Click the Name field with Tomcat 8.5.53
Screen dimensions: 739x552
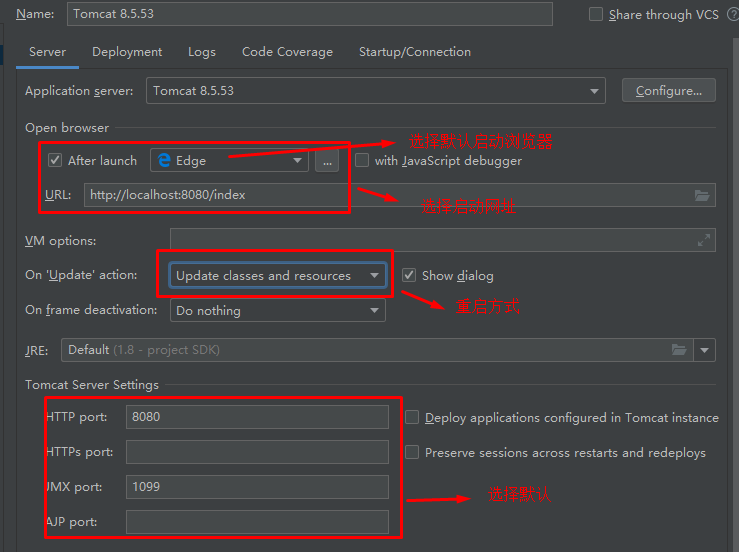tap(310, 14)
